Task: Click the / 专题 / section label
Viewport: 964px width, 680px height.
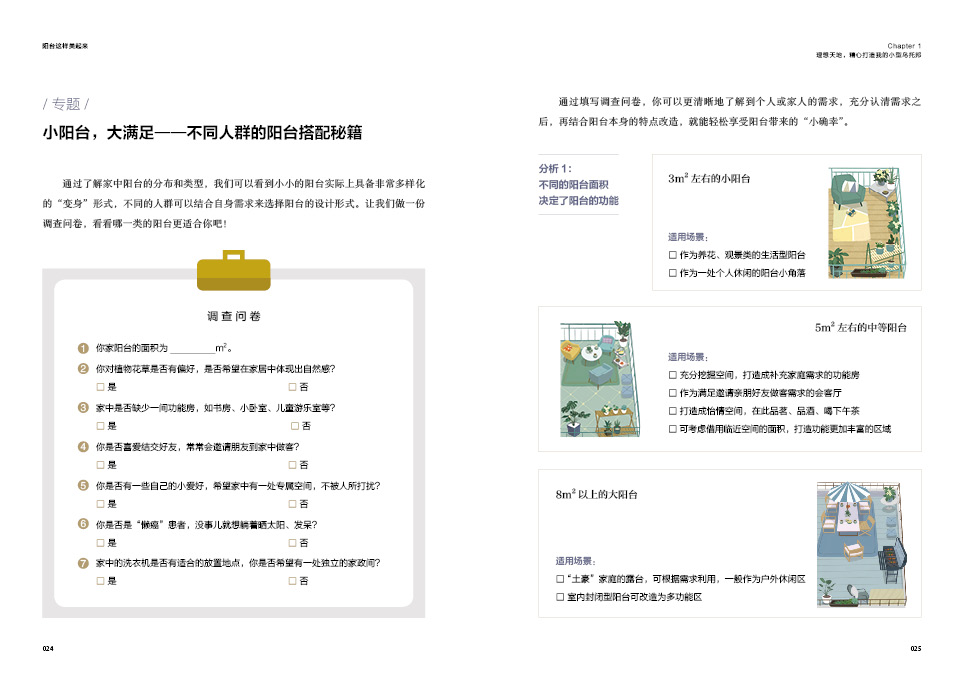Action: point(66,104)
